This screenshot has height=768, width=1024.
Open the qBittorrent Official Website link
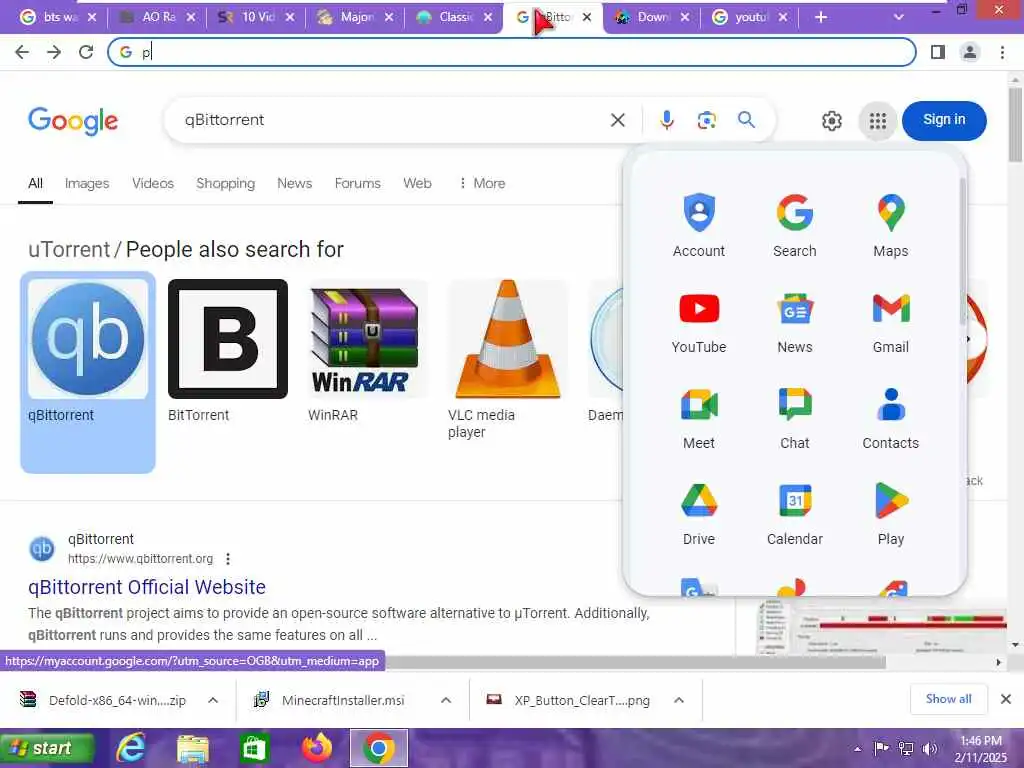(x=147, y=587)
